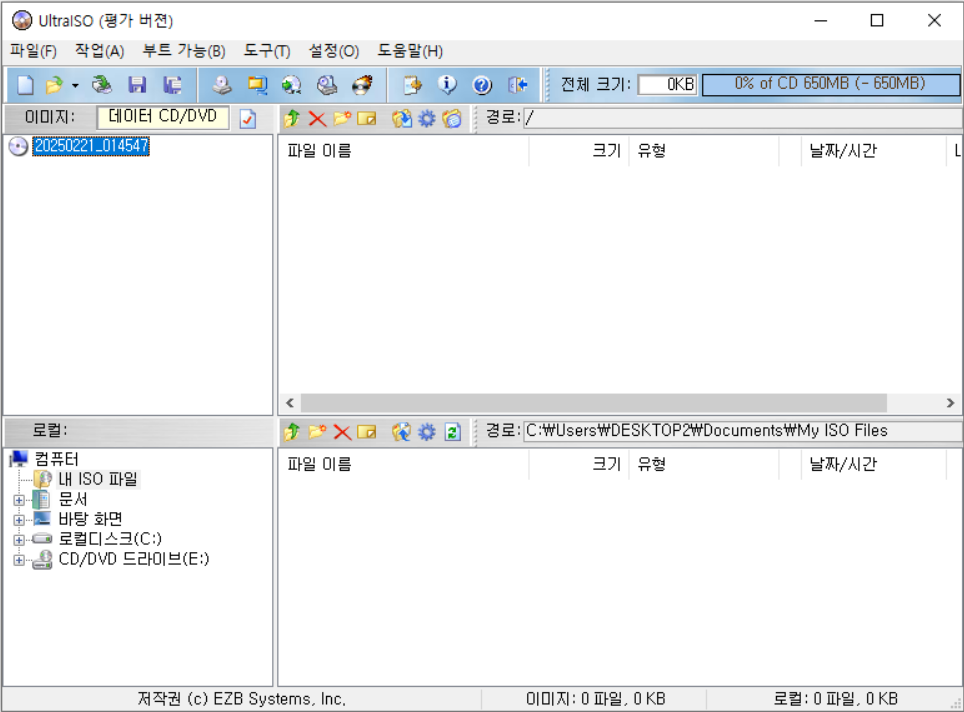This screenshot has height=712, width=964.
Task: Sort local pane by 파일 이름 column
Action: coord(404,464)
